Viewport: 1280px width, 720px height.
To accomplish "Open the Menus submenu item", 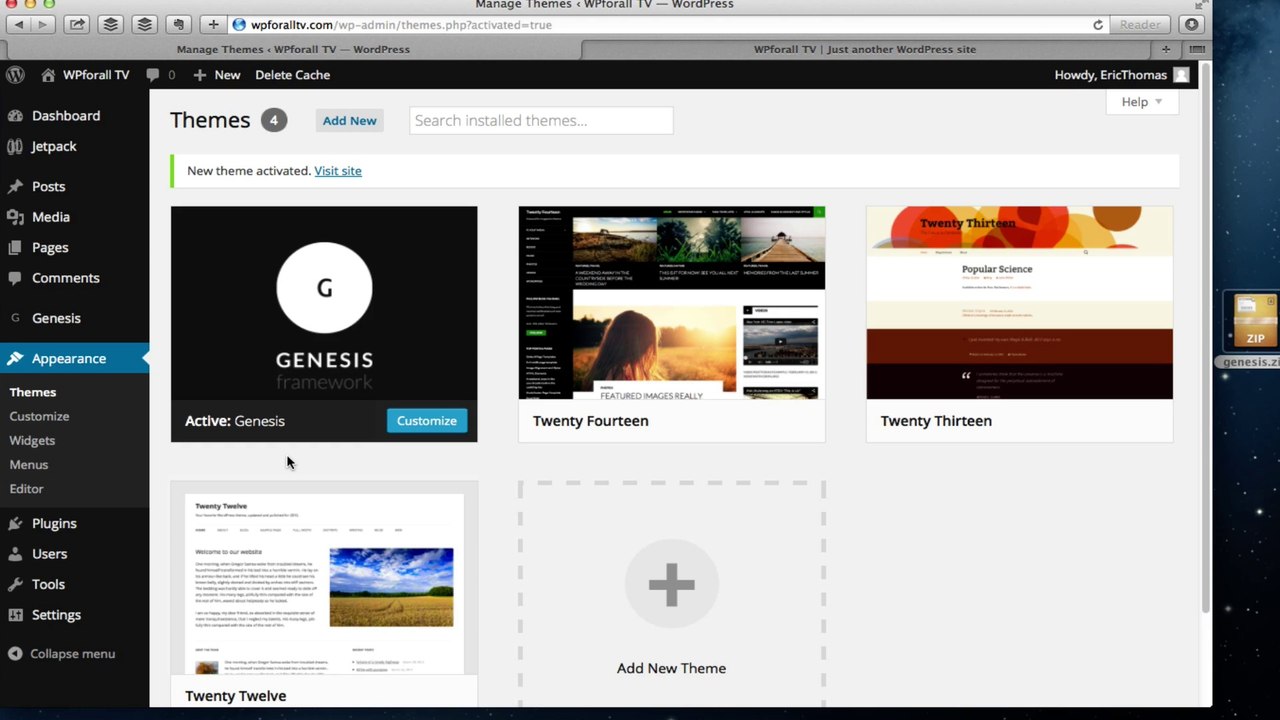I will point(29,465).
